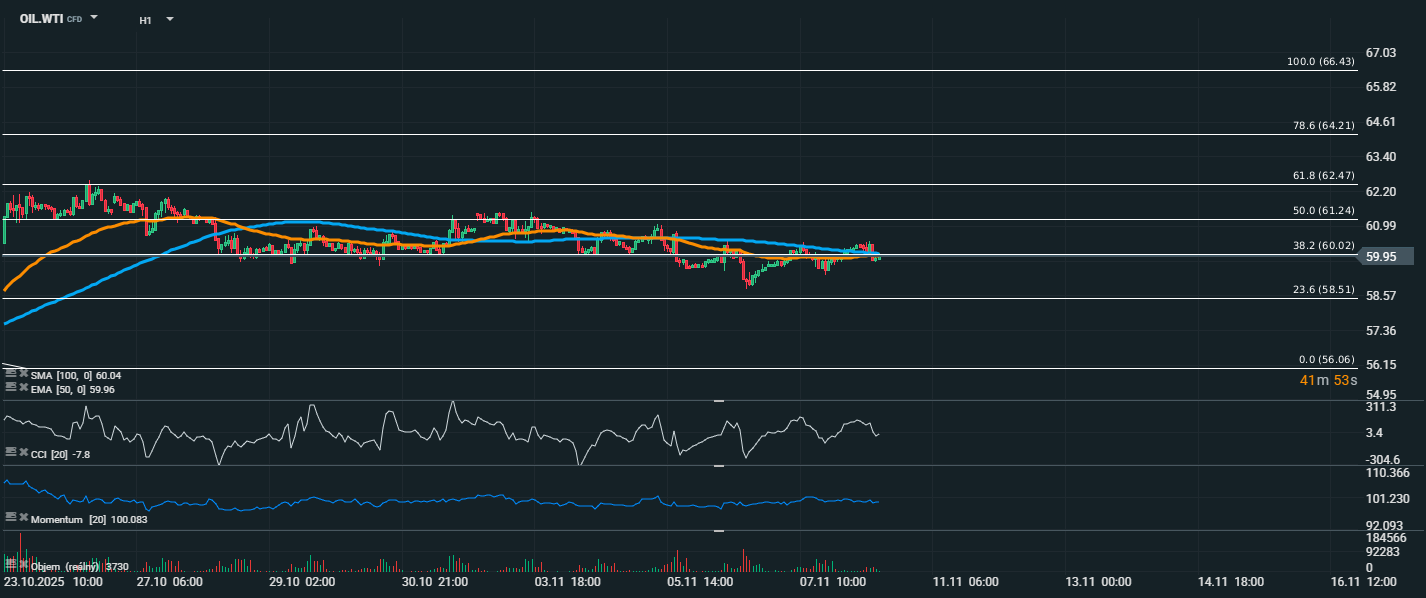Remove the Momentum [20] indicator
Image resolution: width=1426 pixels, height=598 pixels.
click(23, 518)
